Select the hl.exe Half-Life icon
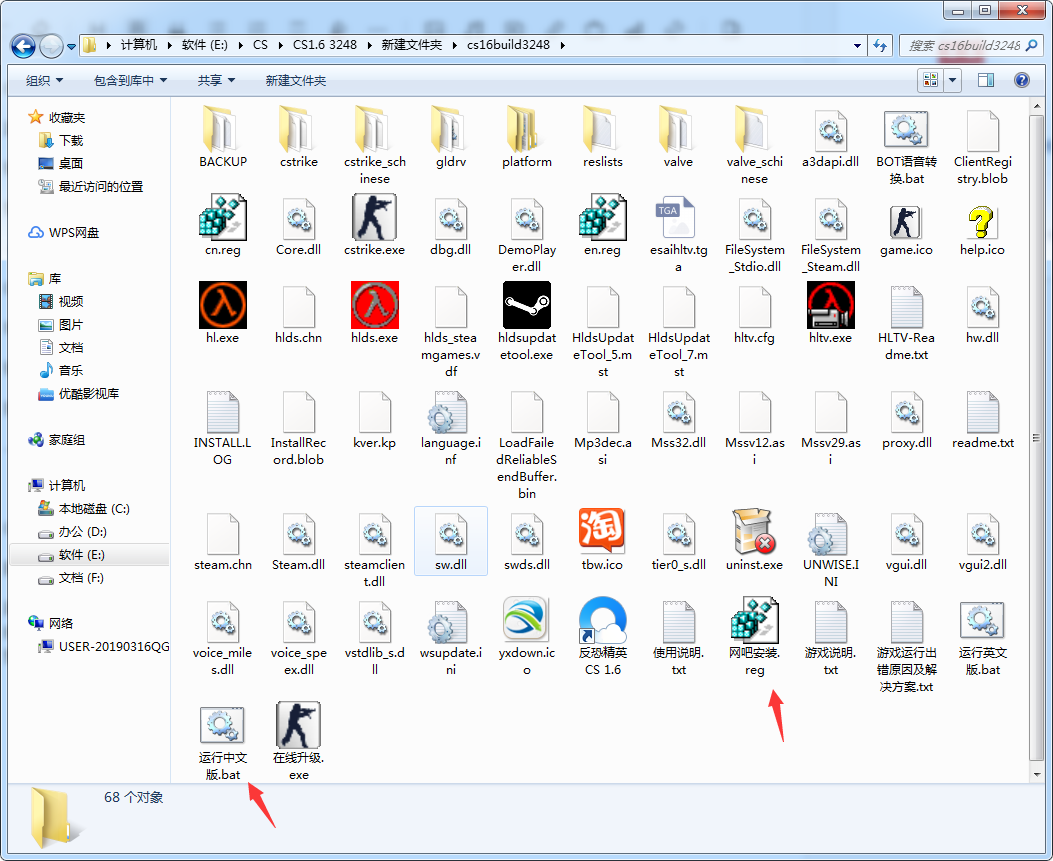This screenshot has width=1053, height=861. [x=222, y=305]
